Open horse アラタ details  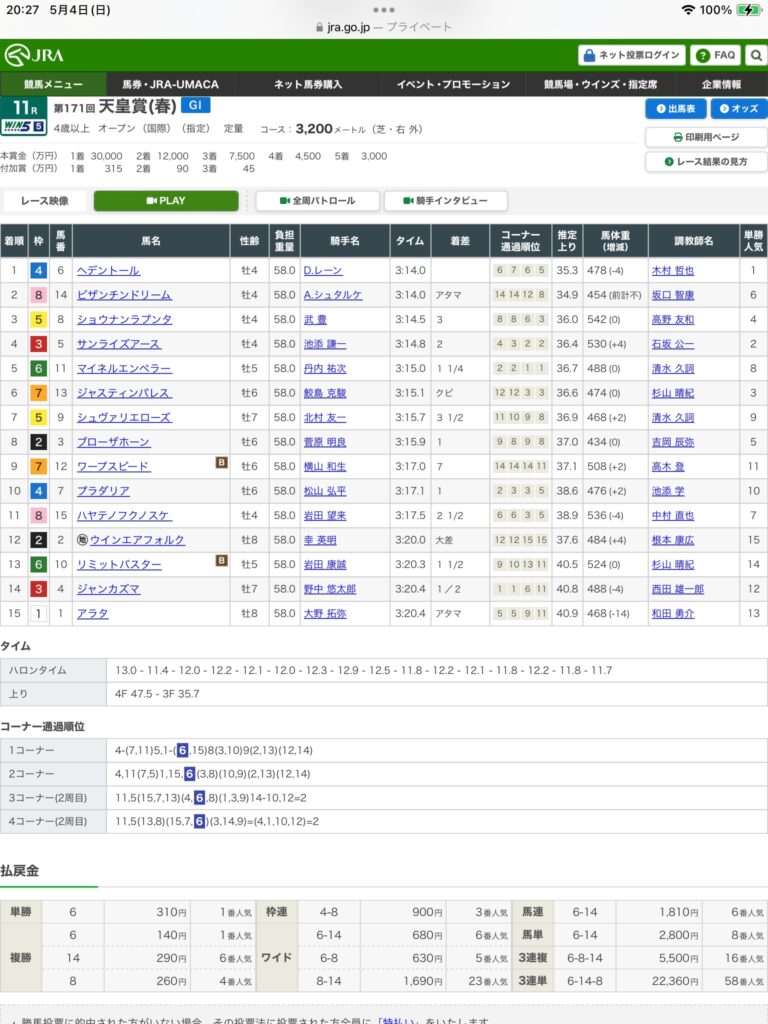93,613
